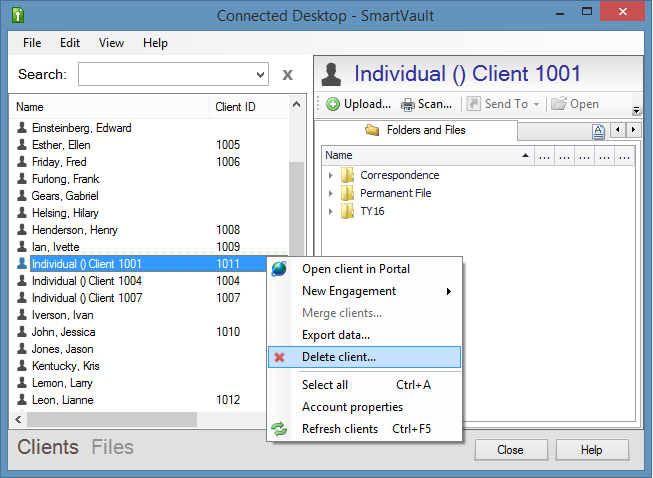
Task: Expand New Engagement submenu arrow
Action: 449,291
